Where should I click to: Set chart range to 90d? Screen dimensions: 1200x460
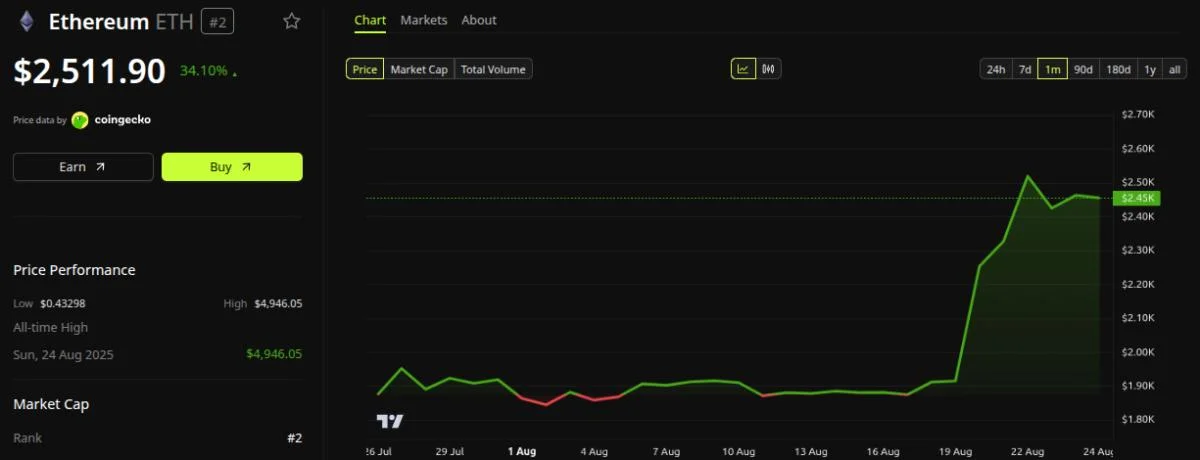[x=1083, y=69]
